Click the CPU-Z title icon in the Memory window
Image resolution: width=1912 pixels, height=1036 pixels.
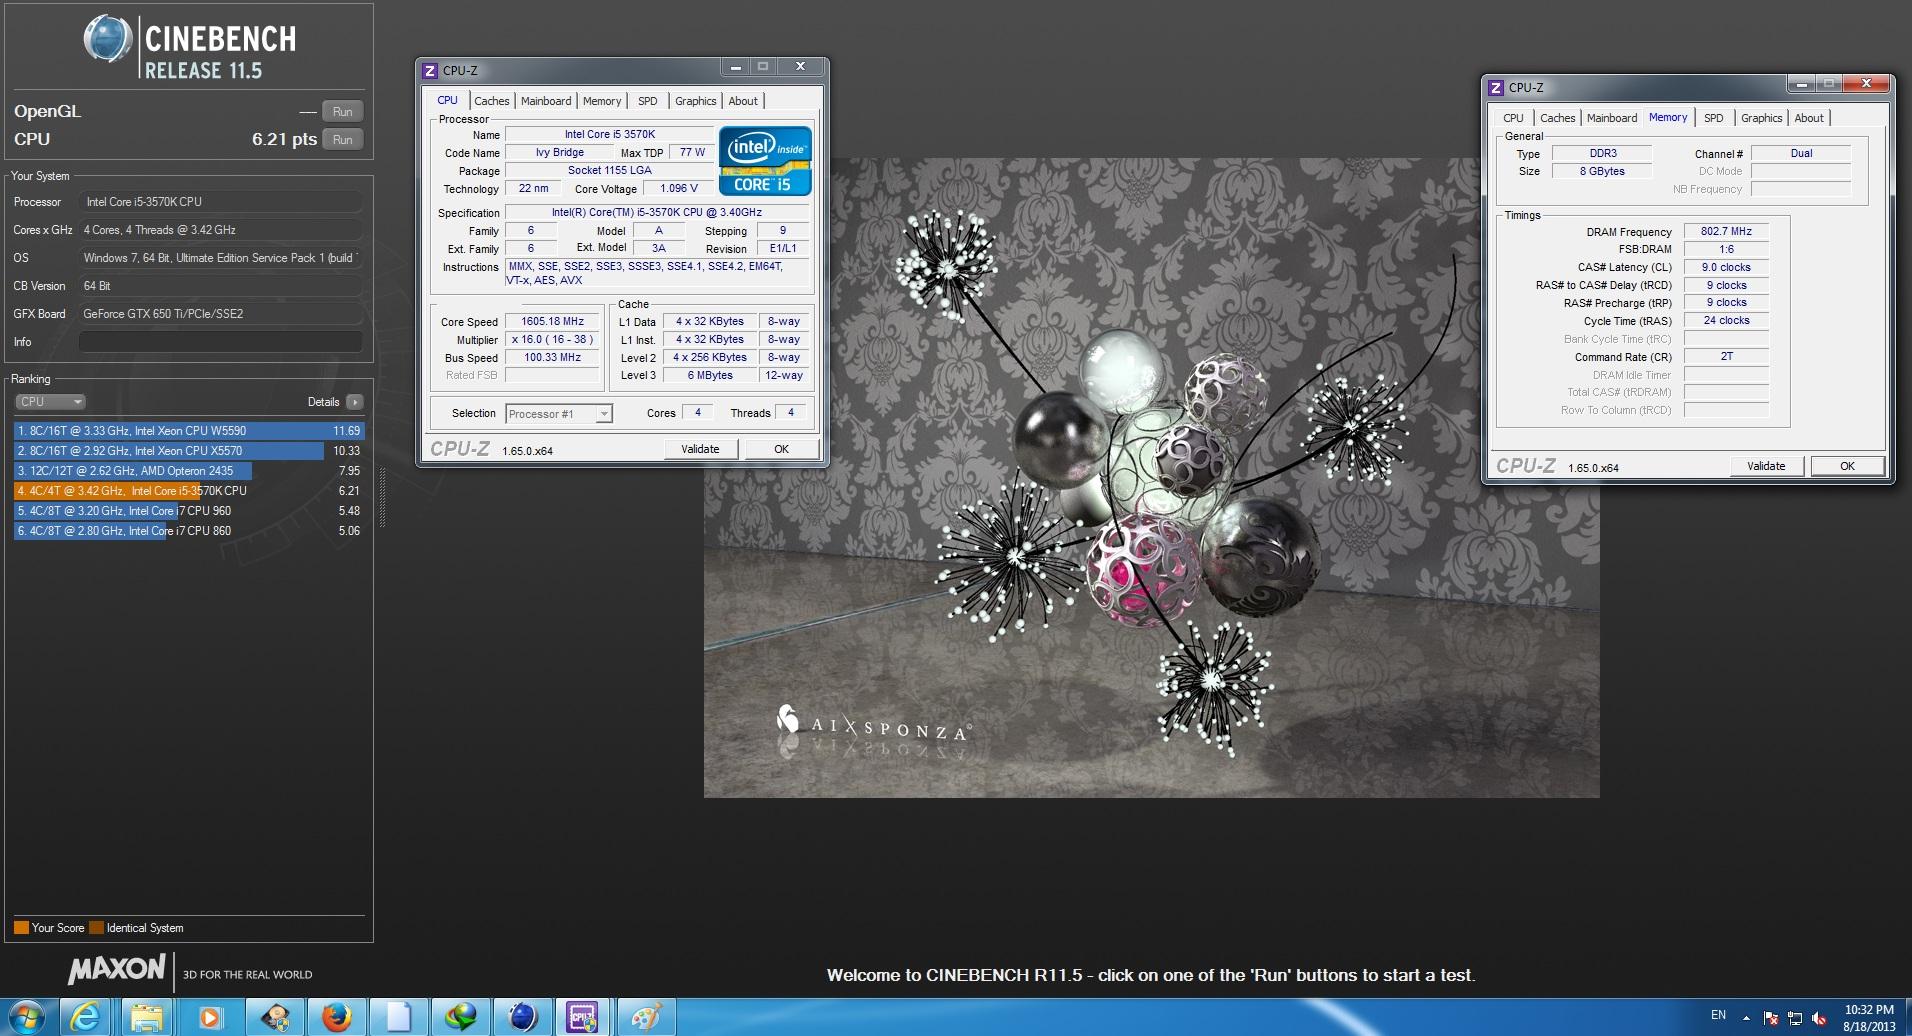[x=1496, y=87]
